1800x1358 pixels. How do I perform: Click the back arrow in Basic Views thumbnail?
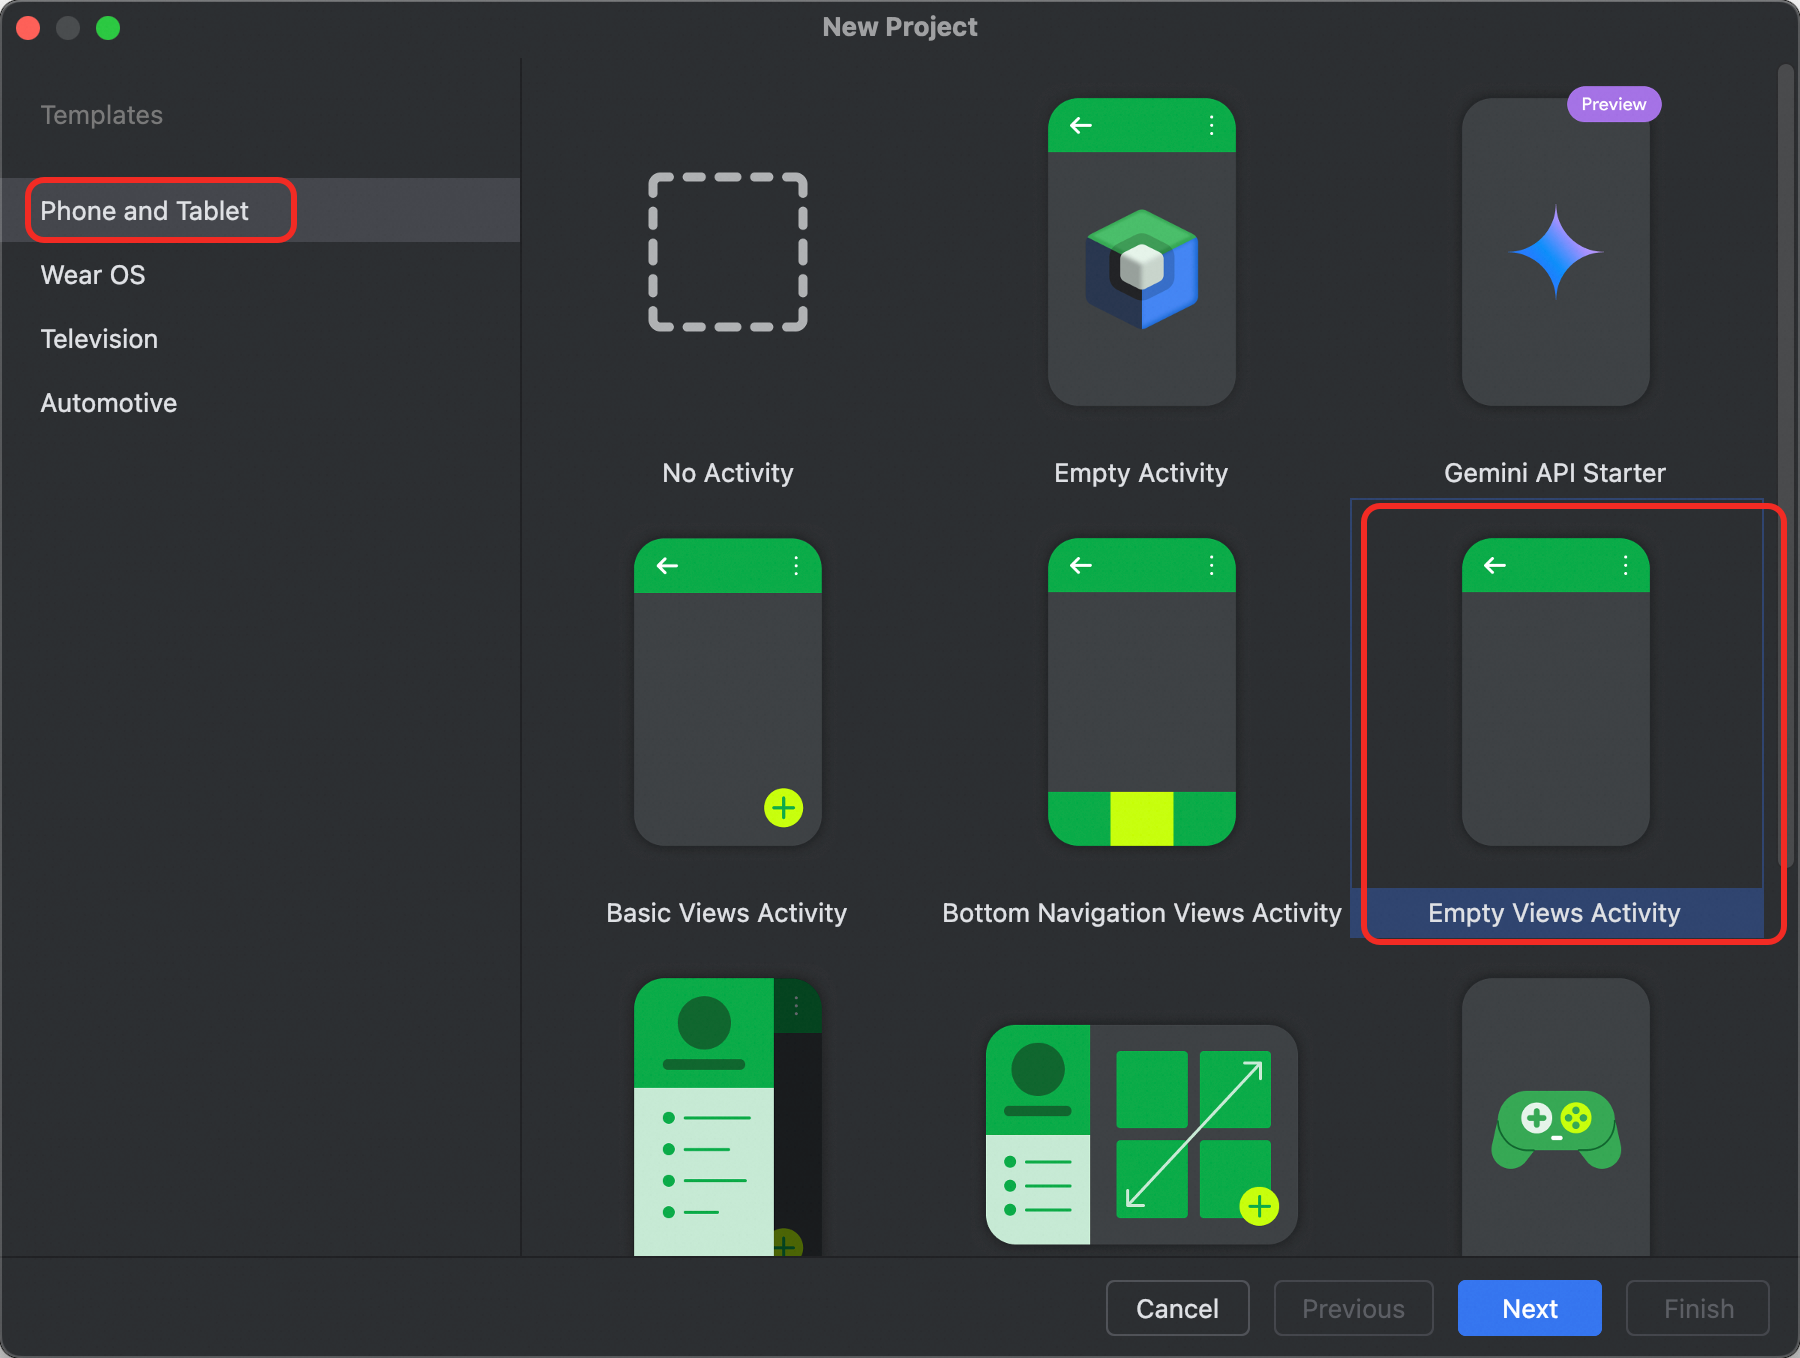tap(667, 566)
